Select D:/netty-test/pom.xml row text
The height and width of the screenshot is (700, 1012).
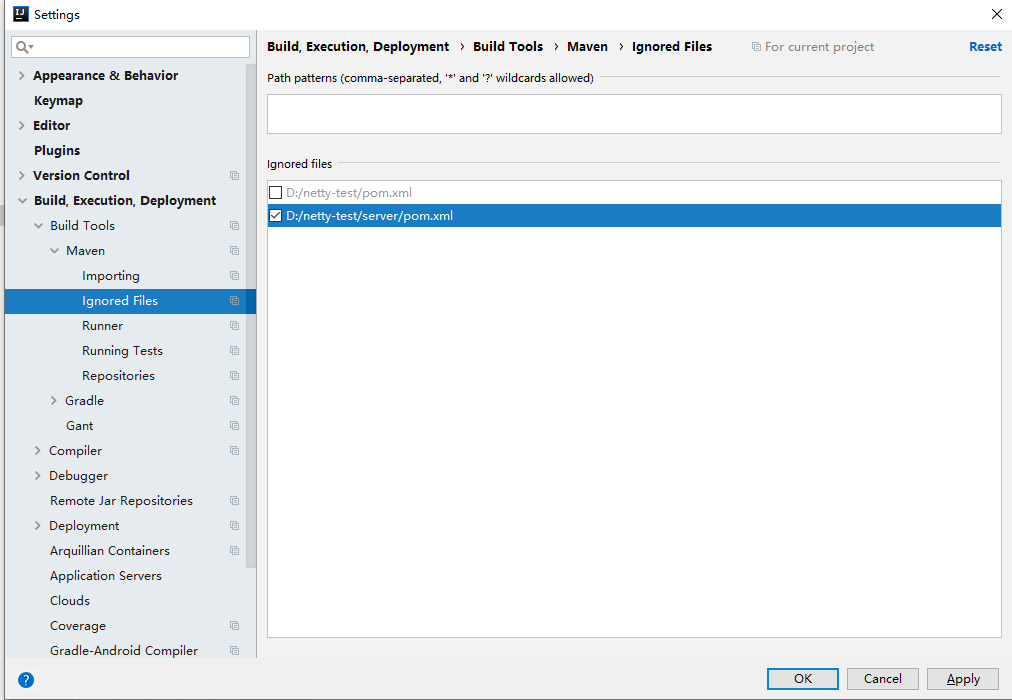click(349, 193)
